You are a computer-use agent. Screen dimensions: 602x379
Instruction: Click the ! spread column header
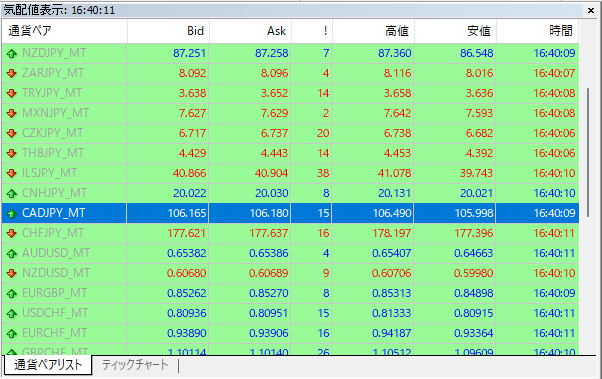tap(312, 31)
